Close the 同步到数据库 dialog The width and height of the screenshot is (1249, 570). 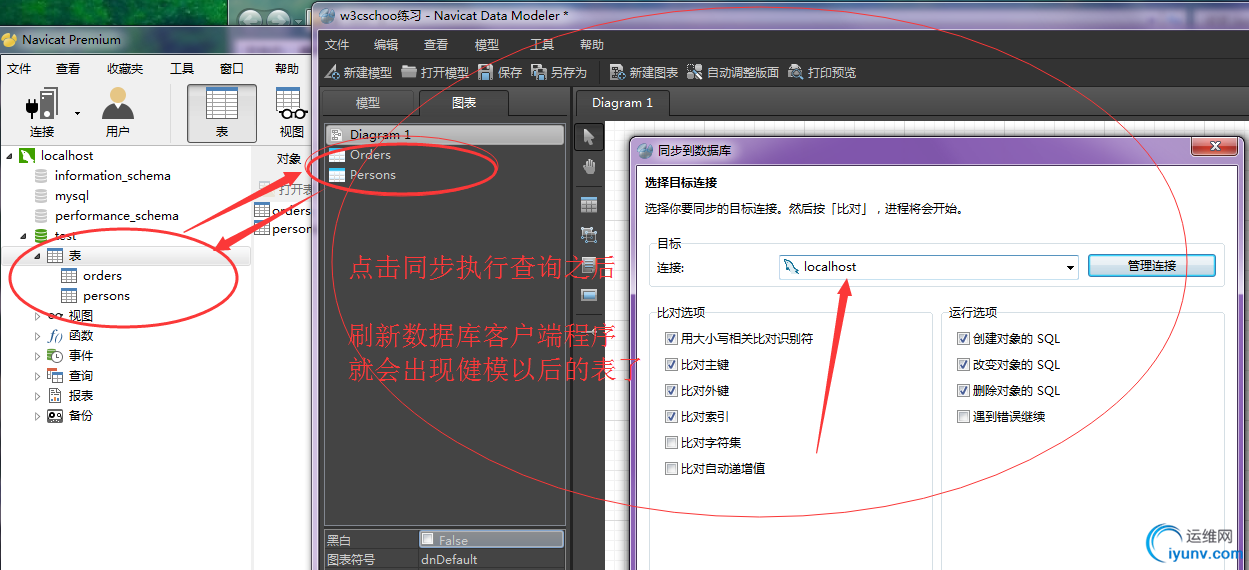(1215, 147)
